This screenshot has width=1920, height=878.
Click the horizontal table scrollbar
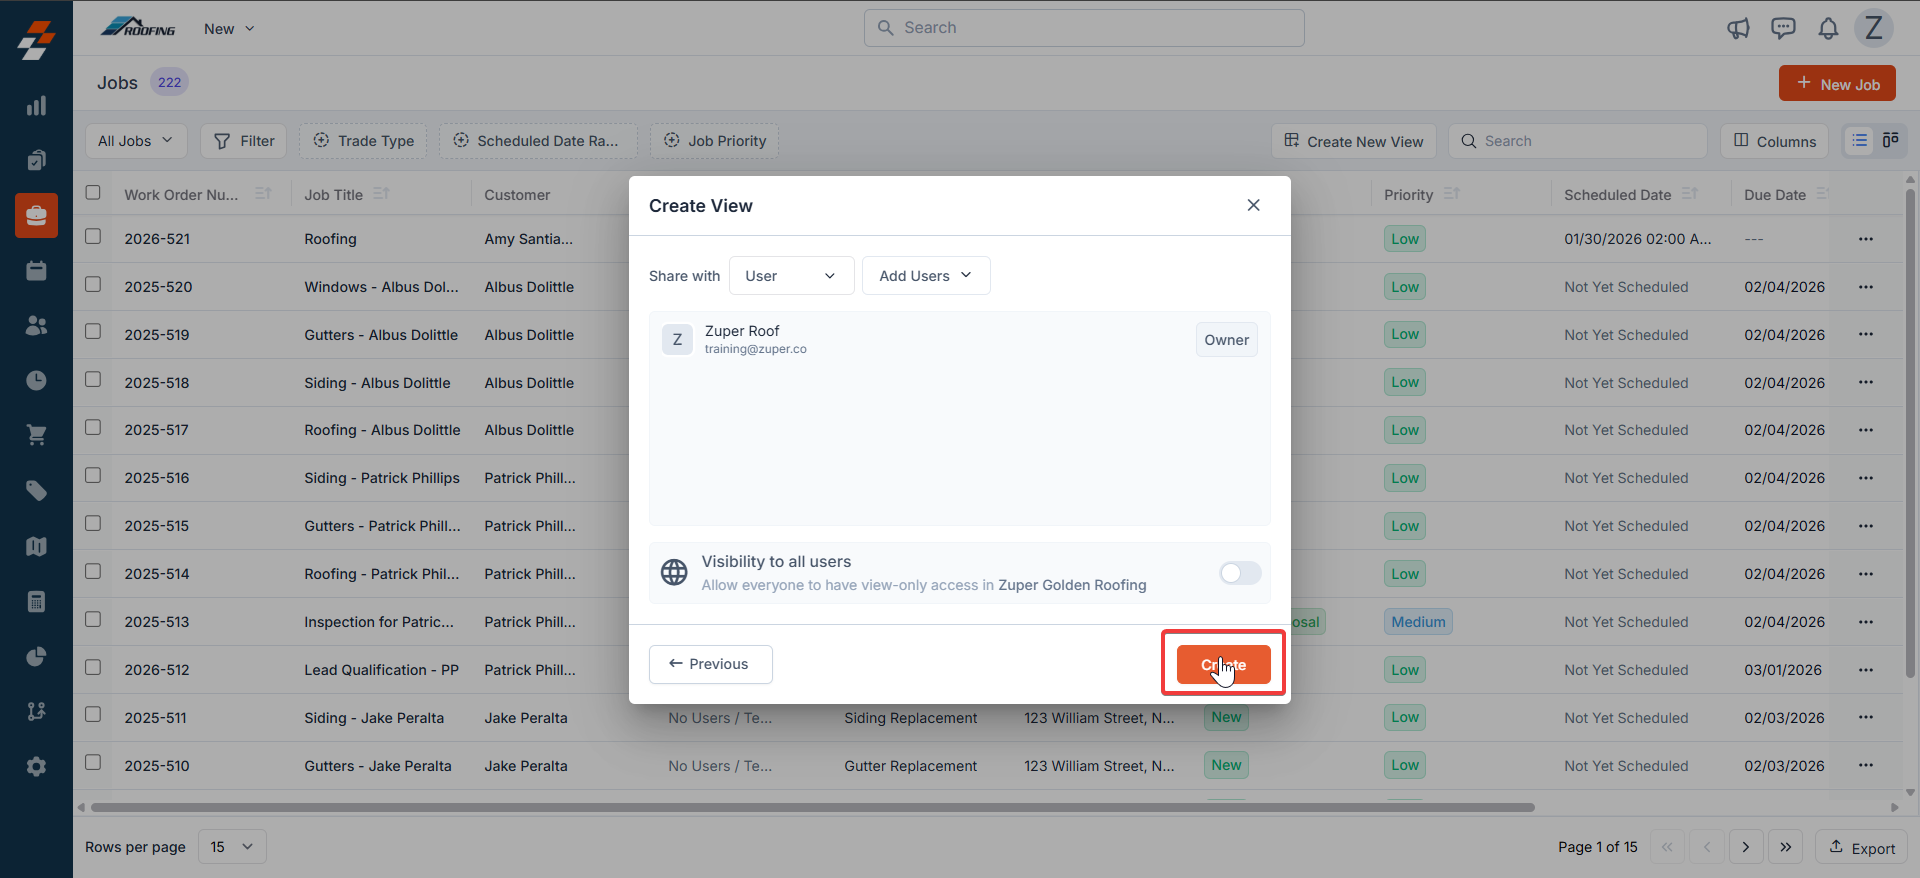[x=812, y=807]
